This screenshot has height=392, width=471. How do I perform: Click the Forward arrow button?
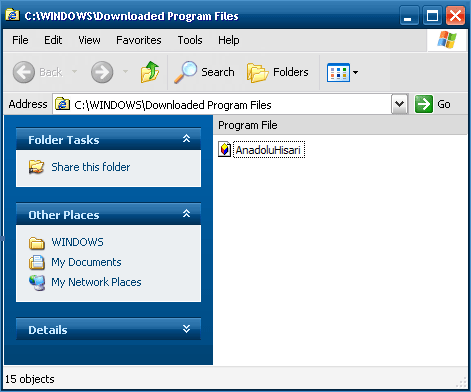pyautogui.click(x=102, y=72)
